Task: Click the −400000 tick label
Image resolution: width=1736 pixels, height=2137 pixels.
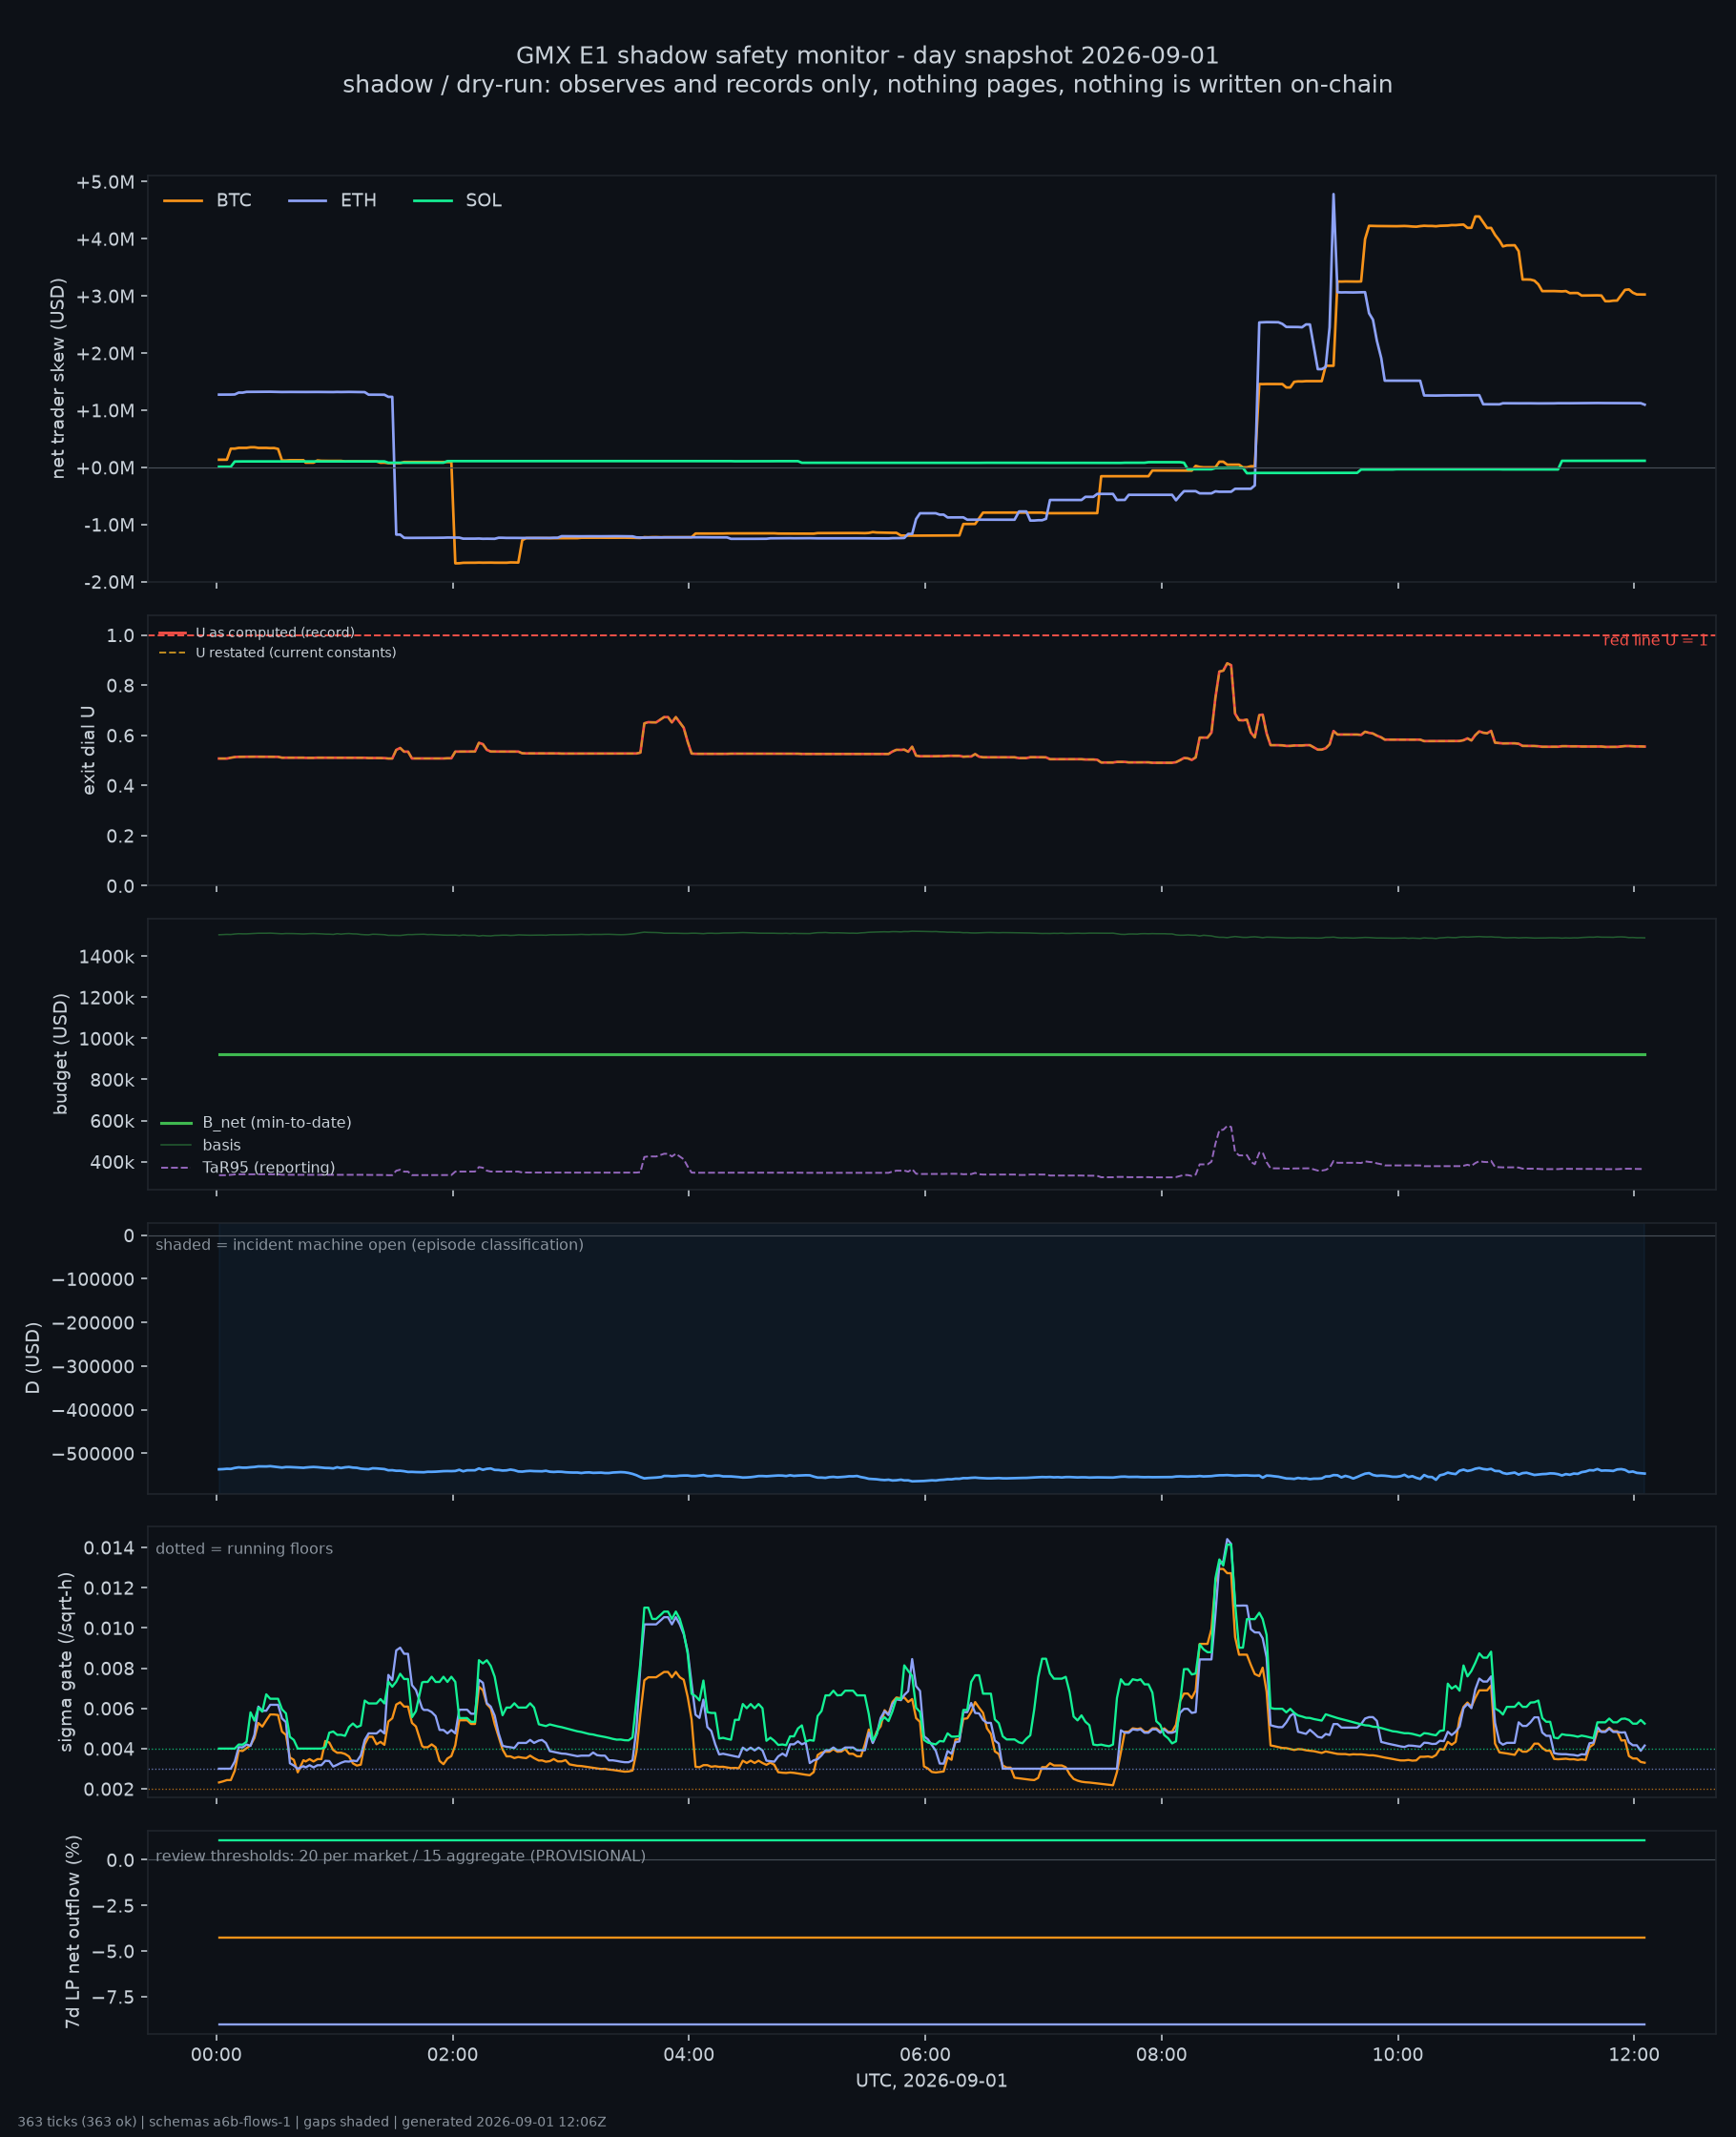Action: [x=92, y=1411]
